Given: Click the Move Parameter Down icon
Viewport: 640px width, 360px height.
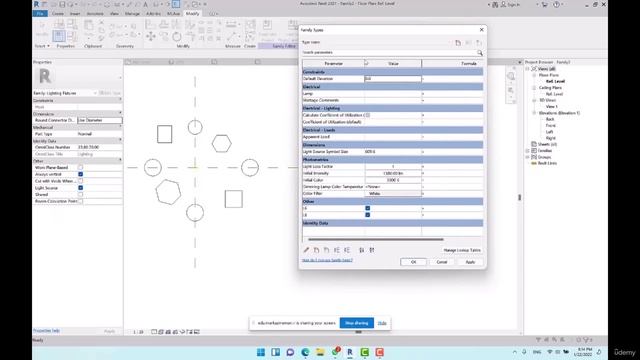Looking at the screenshot, I should [x=347, y=250].
